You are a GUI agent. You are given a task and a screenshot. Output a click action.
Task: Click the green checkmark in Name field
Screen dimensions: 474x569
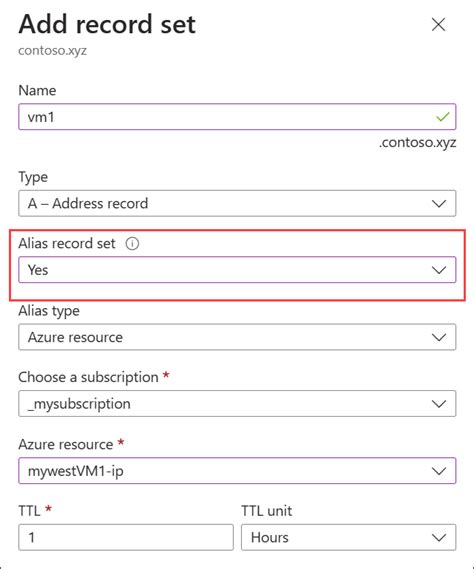click(443, 117)
